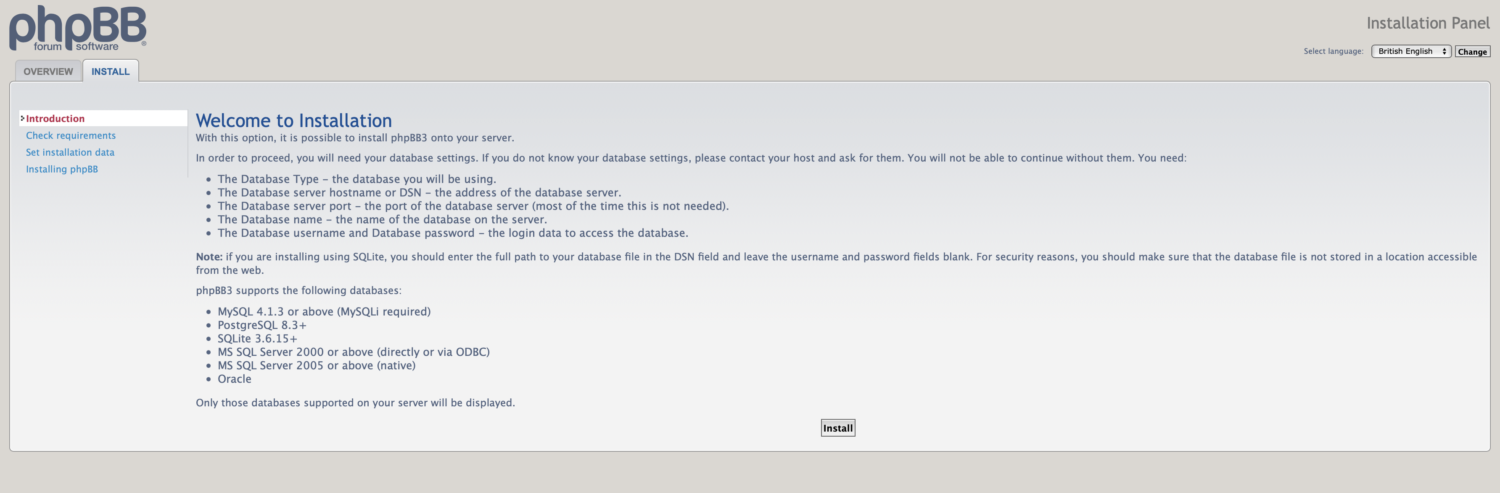Click the phpBB forum software logo
The width and height of the screenshot is (1500, 493).
click(x=78, y=27)
